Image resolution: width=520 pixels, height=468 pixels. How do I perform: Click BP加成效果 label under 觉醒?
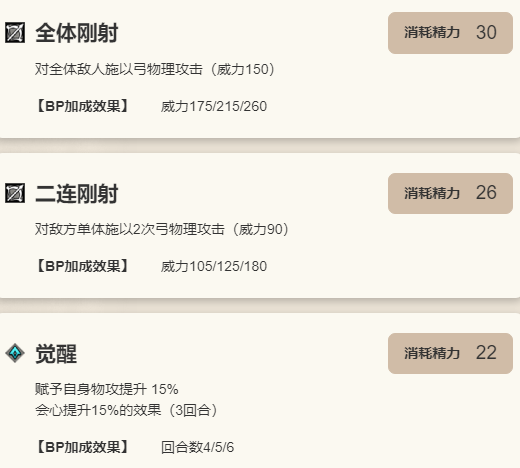pyautogui.click(x=82, y=447)
